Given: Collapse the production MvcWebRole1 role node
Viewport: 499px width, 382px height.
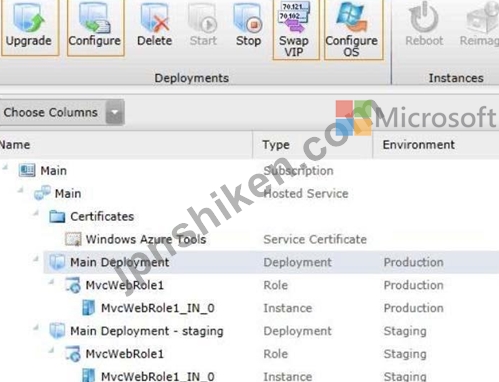Looking at the screenshot, I should coord(52,282).
